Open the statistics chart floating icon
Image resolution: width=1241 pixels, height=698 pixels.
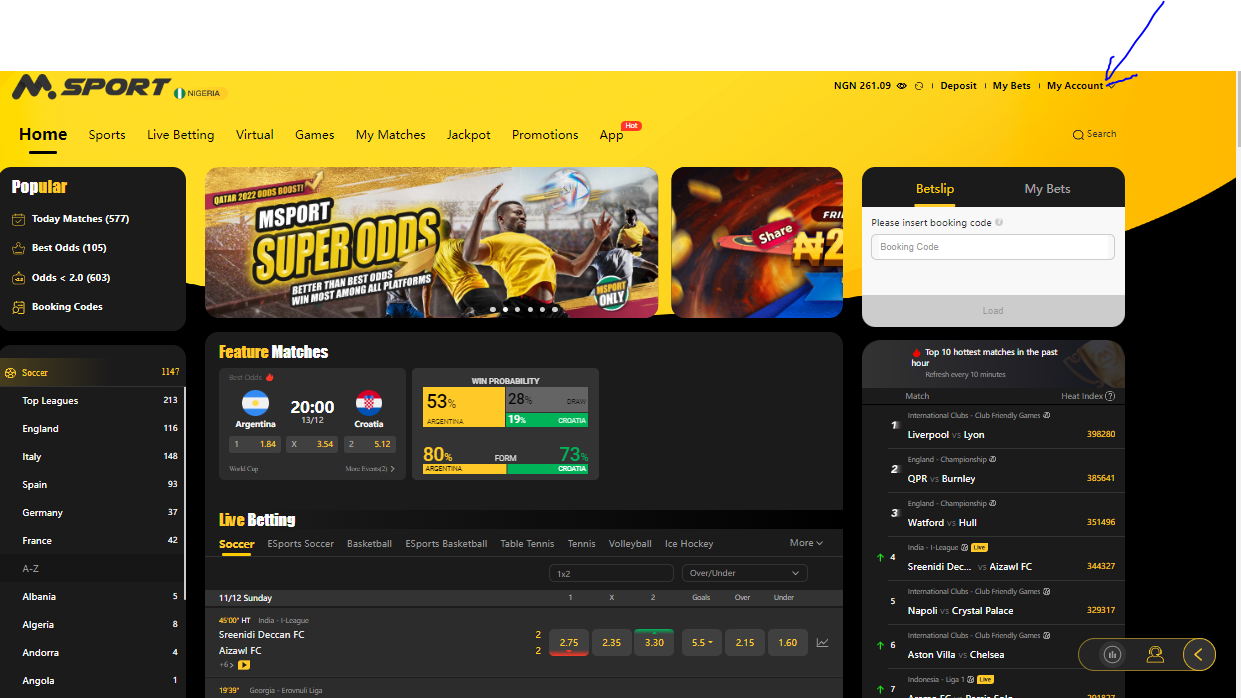1111,655
